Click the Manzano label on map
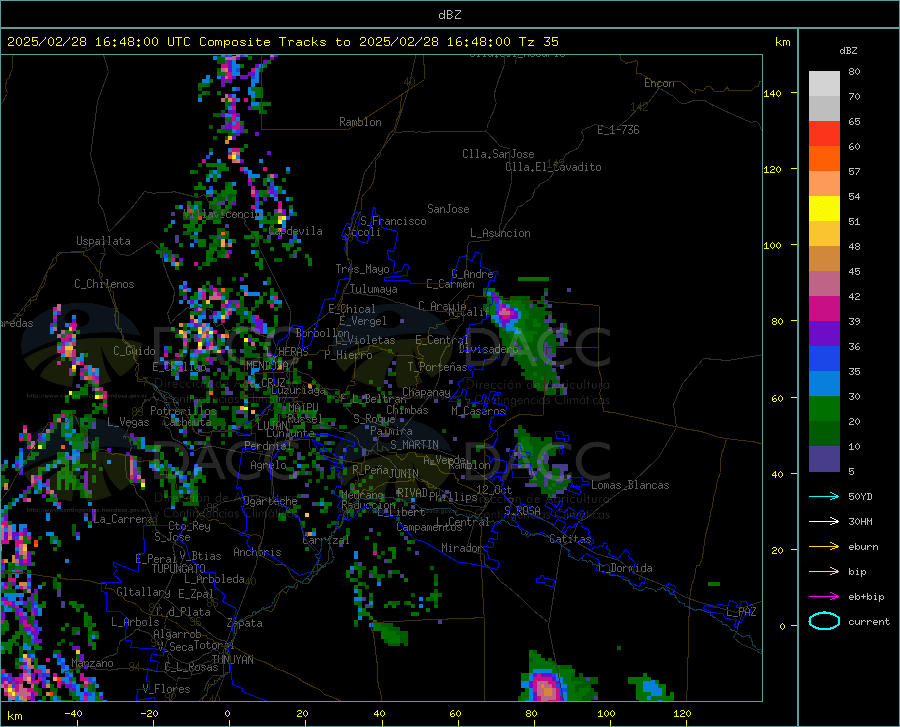This screenshot has width=900, height=727. click(92, 663)
